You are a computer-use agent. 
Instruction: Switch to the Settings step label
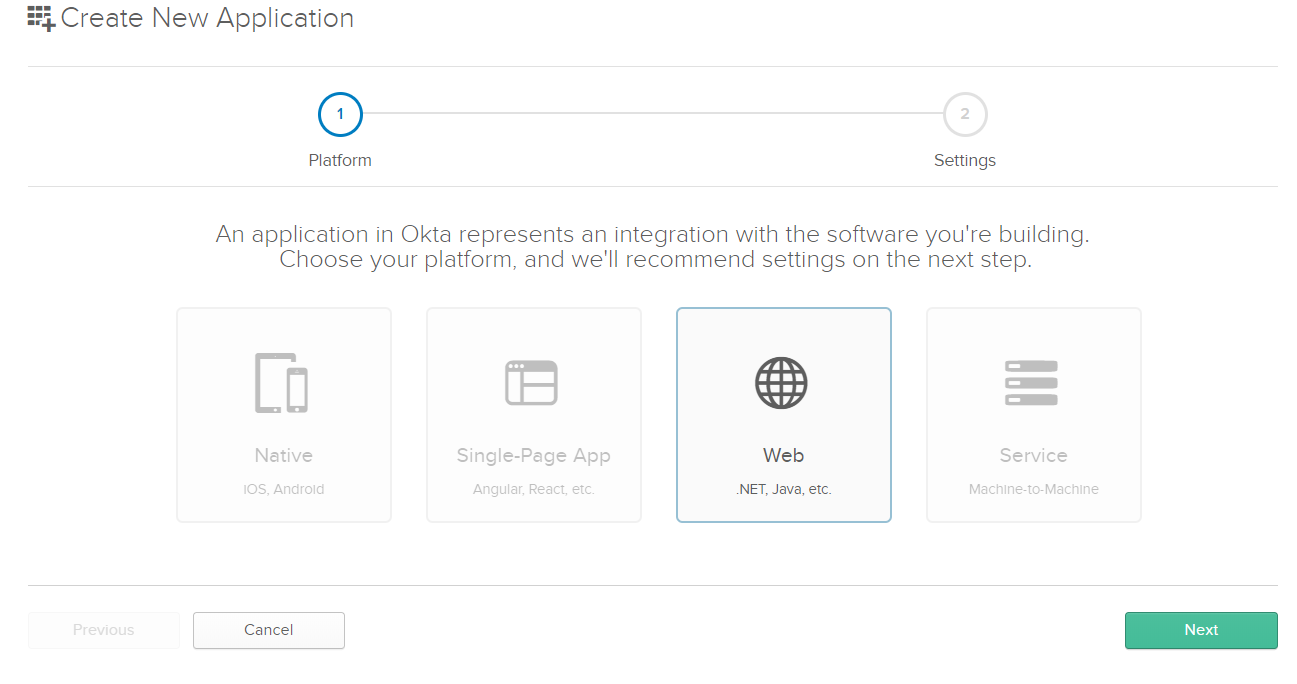click(965, 160)
